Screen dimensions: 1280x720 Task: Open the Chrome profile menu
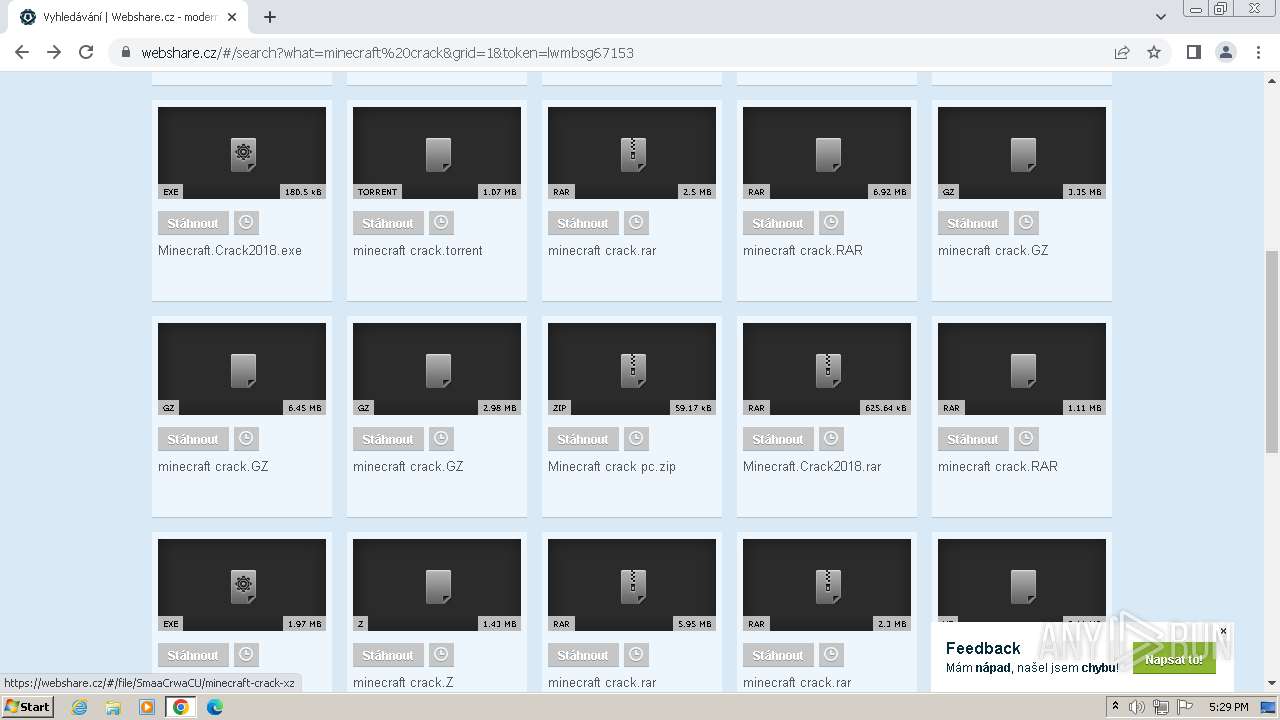tap(1226, 52)
